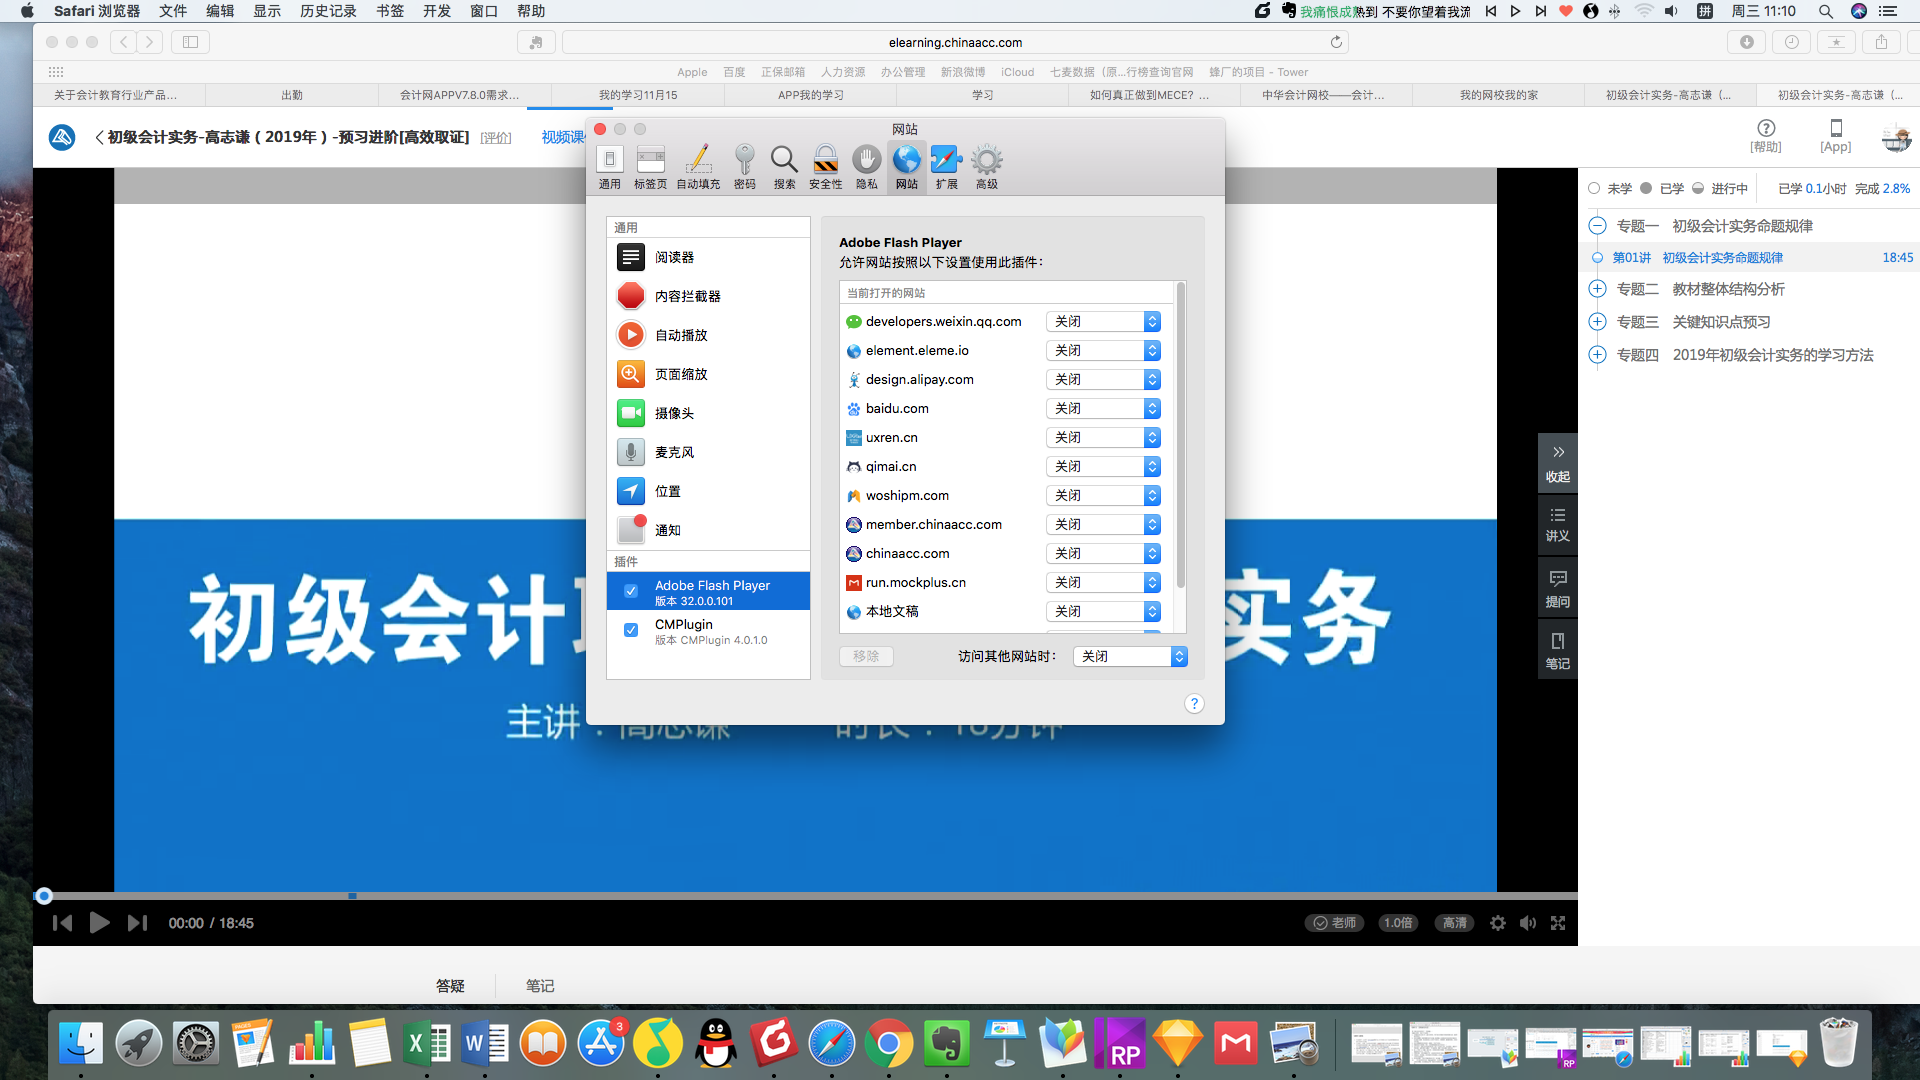The height and width of the screenshot is (1080, 1920).
Task: Open the Security (安全性) preferences pane
Action: (825, 166)
